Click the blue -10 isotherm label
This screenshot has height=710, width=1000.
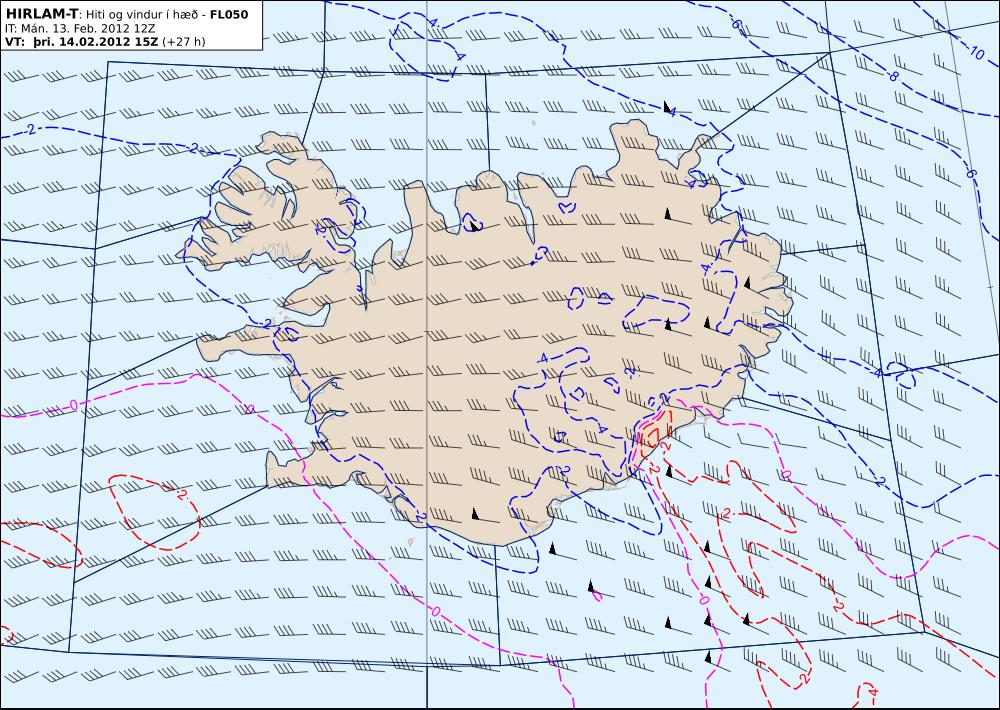click(976, 52)
